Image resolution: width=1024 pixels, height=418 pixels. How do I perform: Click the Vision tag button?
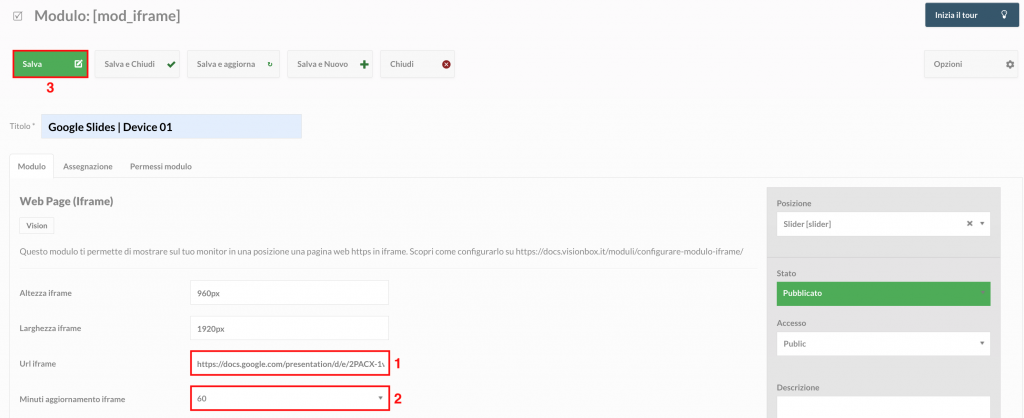pyautogui.click(x=37, y=225)
